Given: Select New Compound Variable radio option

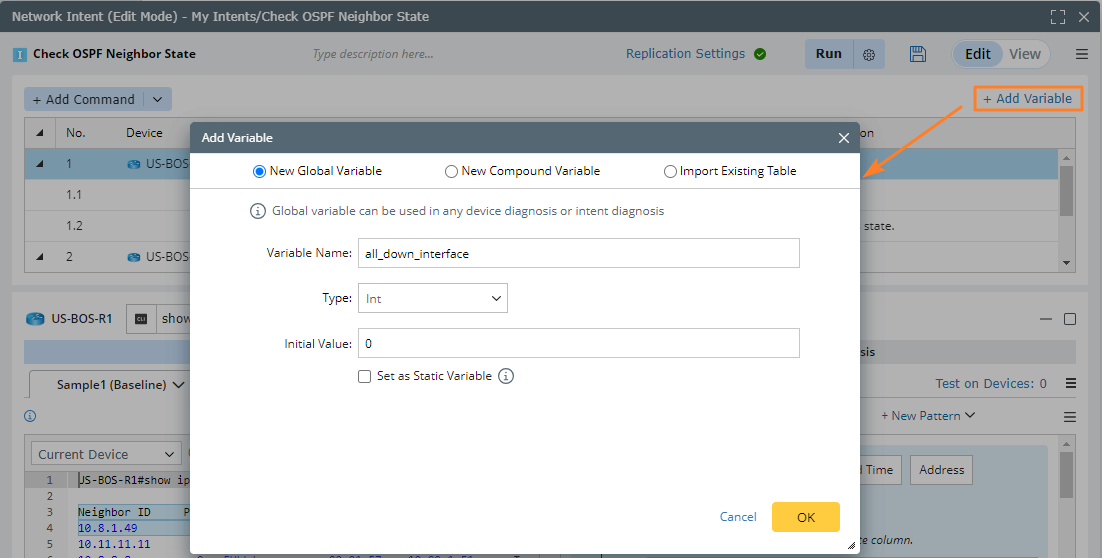Looking at the screenshot, I should [451, 171].
